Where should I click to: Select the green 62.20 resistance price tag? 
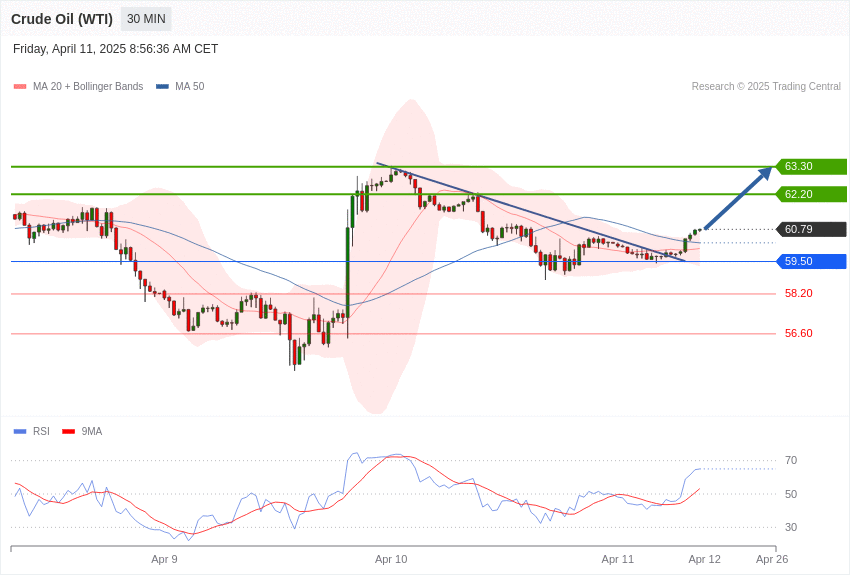tap(812, 194)
